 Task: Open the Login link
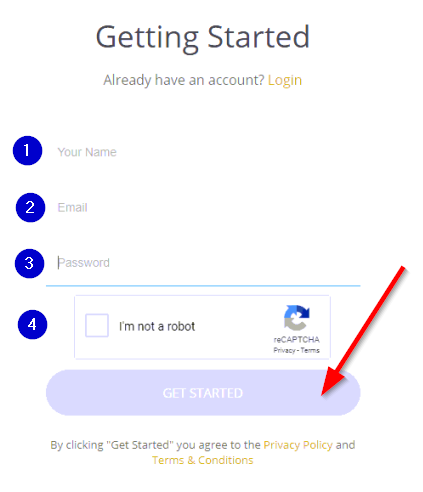[285, 80]
